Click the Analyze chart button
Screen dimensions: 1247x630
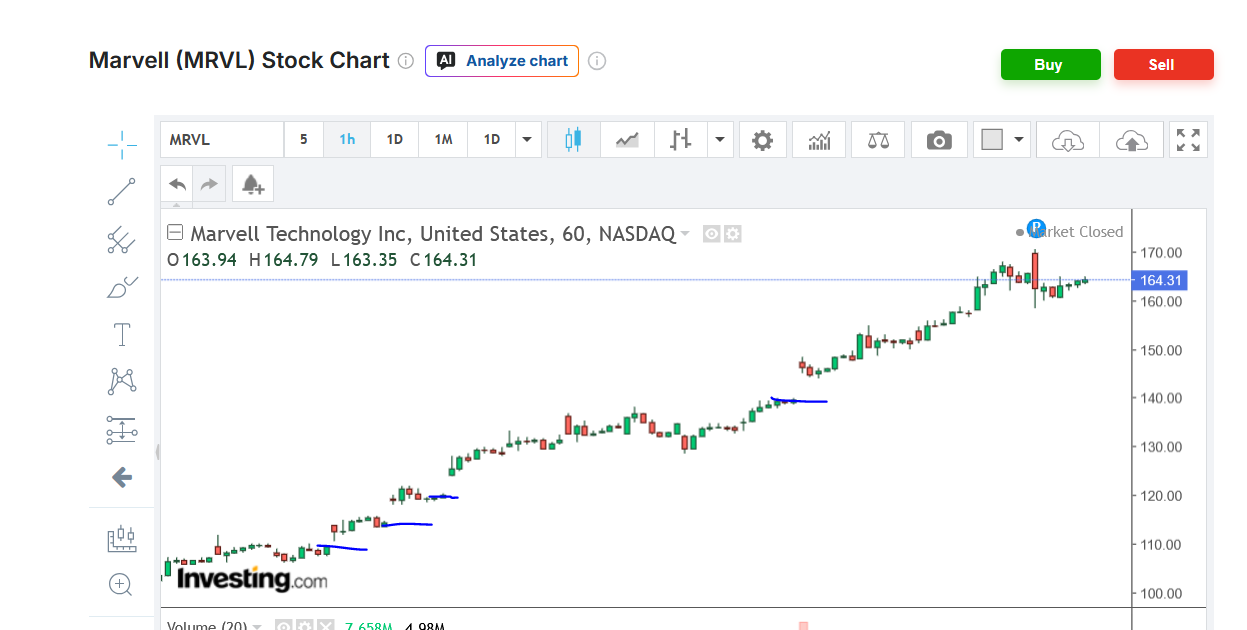(x=502, y=61)
